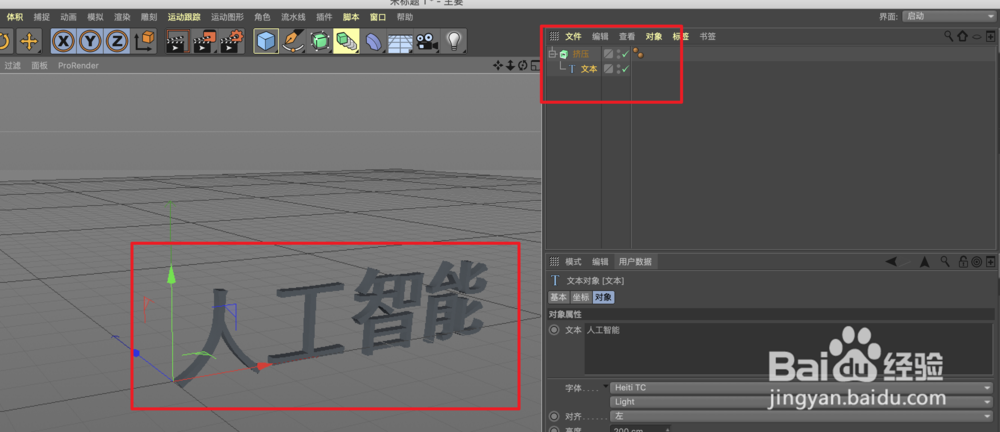Click the Render View clapperboard icon
This screenshot has width=1000, height=432.
tap(178, 41)
